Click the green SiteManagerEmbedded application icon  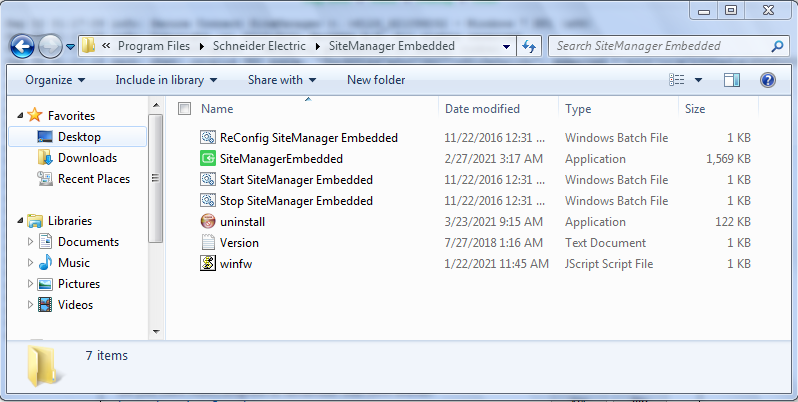pos(207,159)
